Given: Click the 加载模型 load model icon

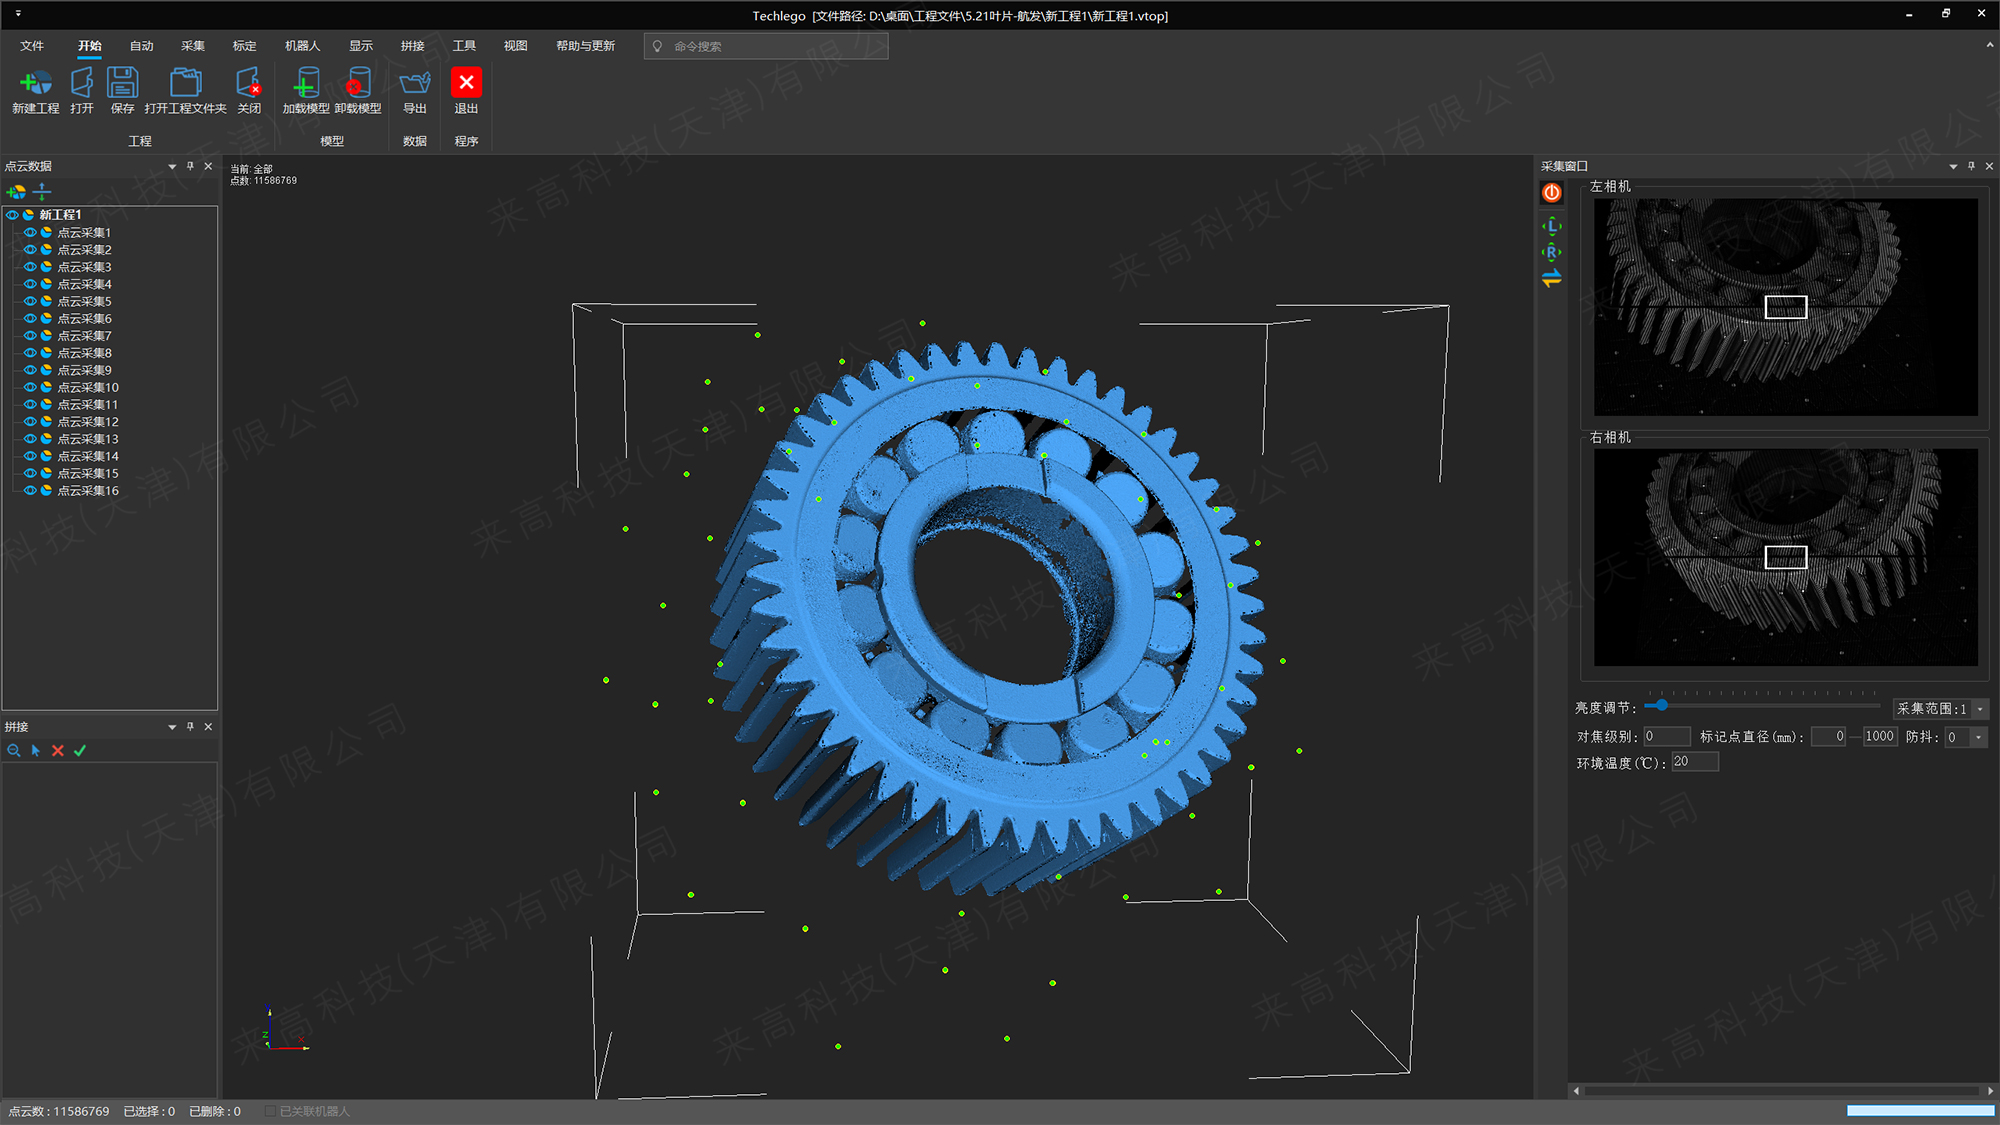Looking at the screenshot, I should (x=306, y=83).
